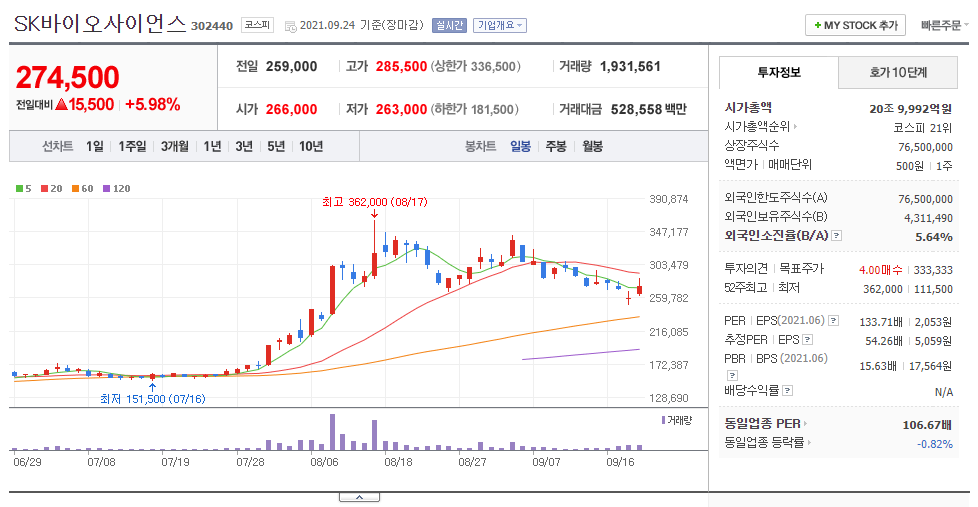Click the red 20-day moving average legend

tap(52, 188)
